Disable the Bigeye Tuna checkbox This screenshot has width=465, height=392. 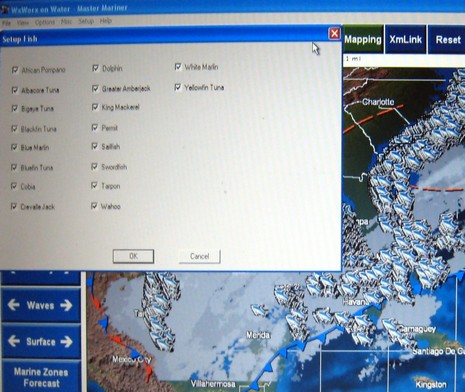[x=14, y=108]
